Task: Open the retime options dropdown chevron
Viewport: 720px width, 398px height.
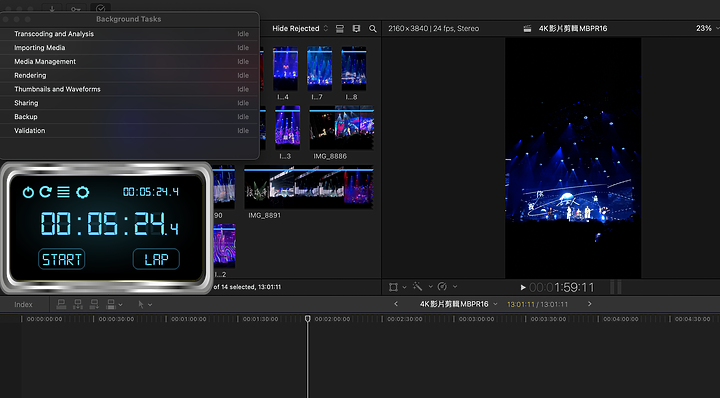Action: [455, 287]
